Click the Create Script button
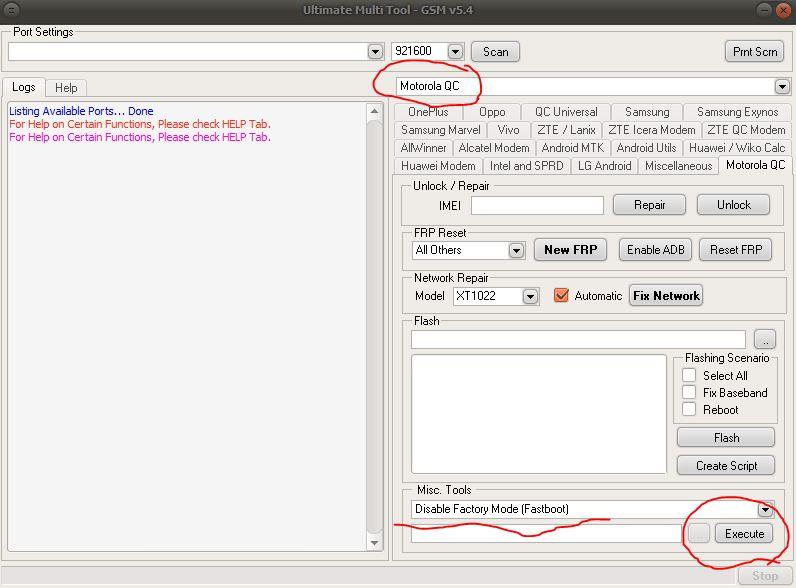The height and width of the screenshot is (588, 796). [x=726, y=466]
